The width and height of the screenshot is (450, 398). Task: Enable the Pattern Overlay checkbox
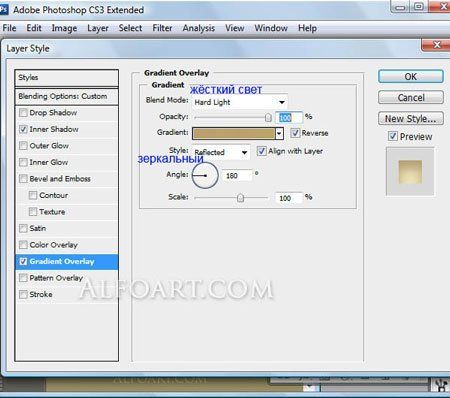23,278
